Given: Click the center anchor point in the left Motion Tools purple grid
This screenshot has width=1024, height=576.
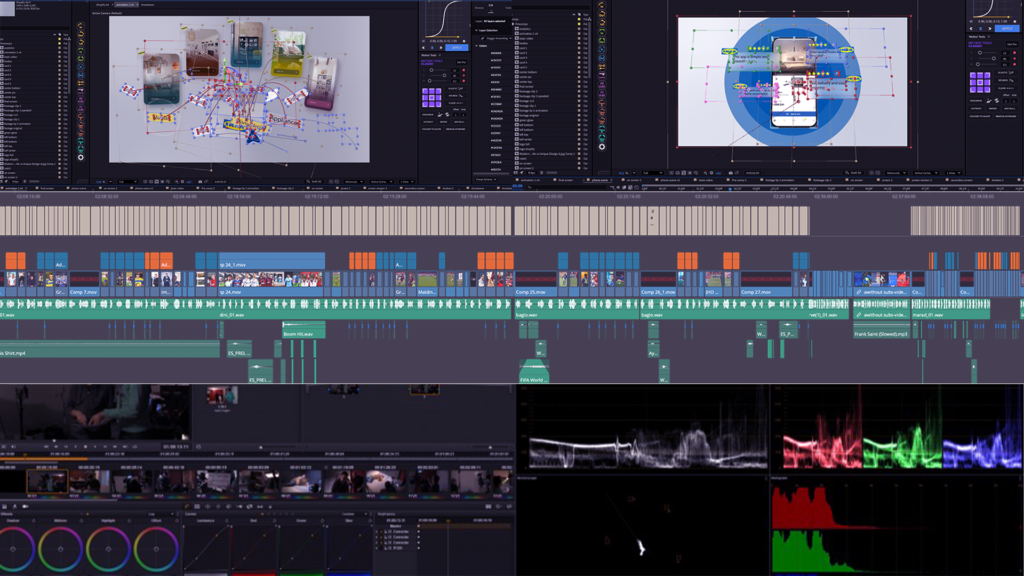Looking at the screenshot, I should tap(431, 97).
